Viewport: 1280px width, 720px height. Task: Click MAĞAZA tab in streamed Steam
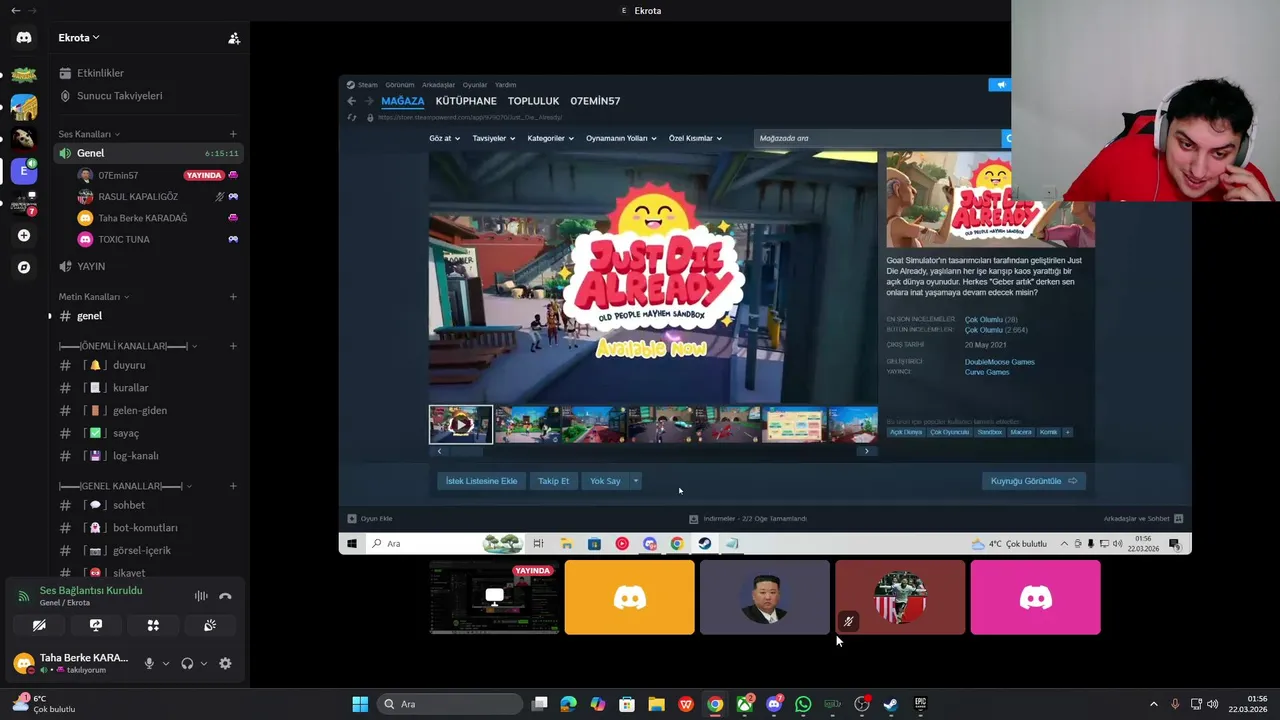[403, 101]
